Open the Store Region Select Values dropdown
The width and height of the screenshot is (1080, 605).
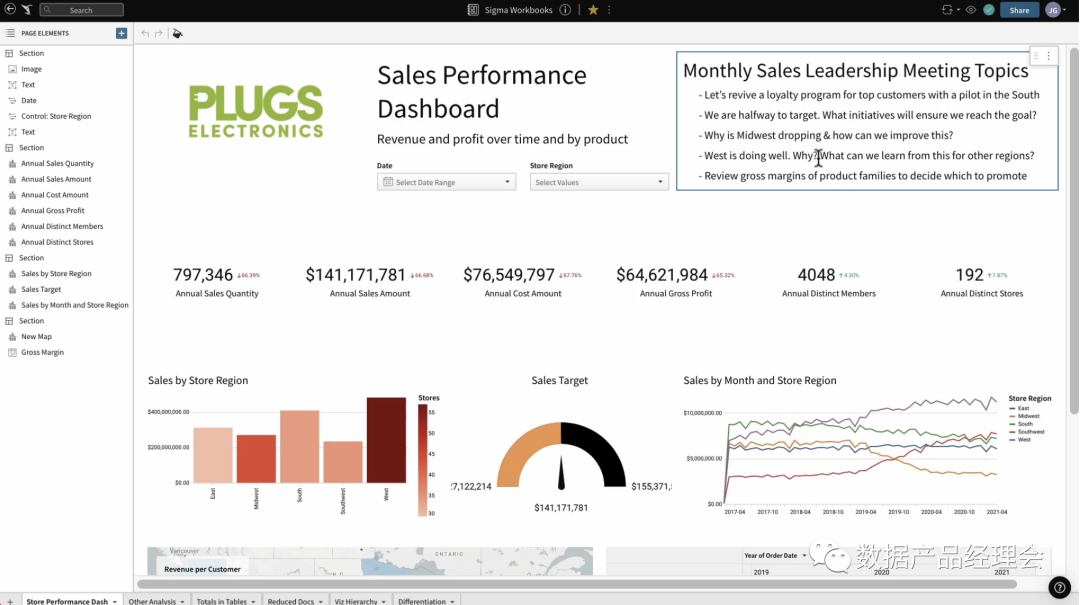[599, 182]
